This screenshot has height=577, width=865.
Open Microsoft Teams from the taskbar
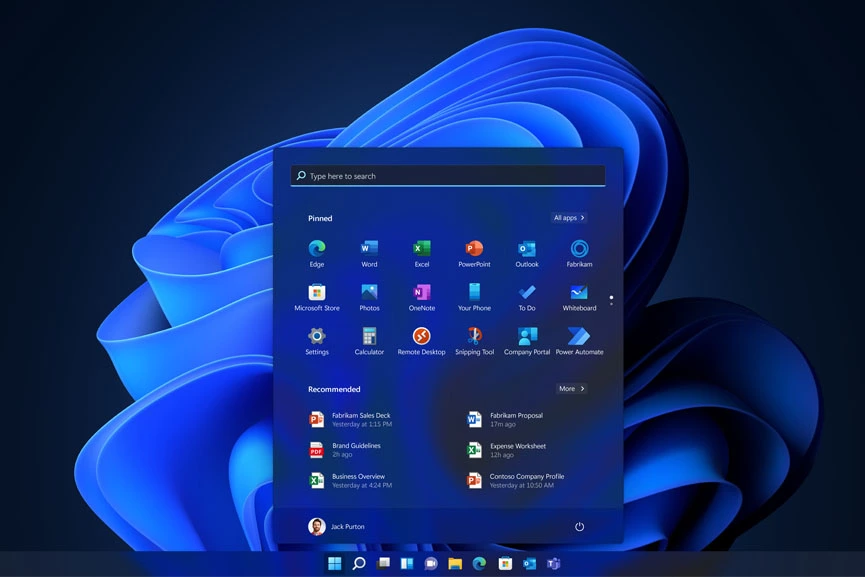point(552,563)
